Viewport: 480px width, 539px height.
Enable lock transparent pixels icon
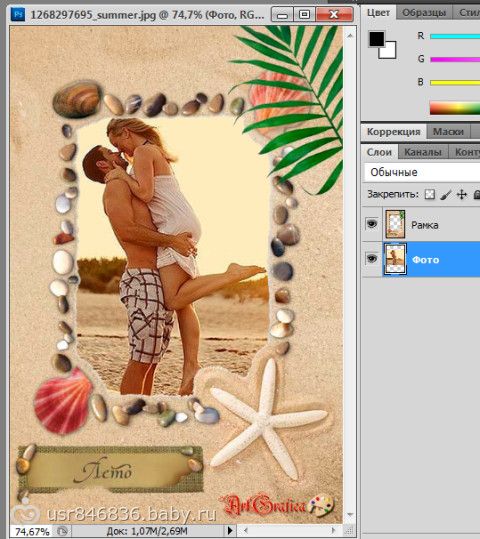[430, 195]
